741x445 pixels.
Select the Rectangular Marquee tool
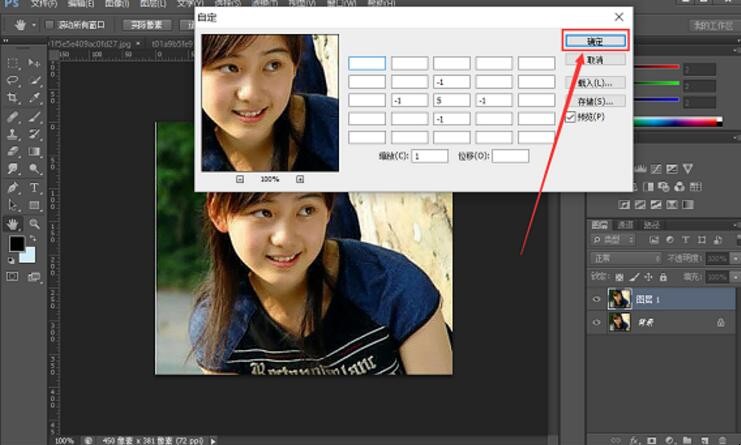(x=13, y=63)
